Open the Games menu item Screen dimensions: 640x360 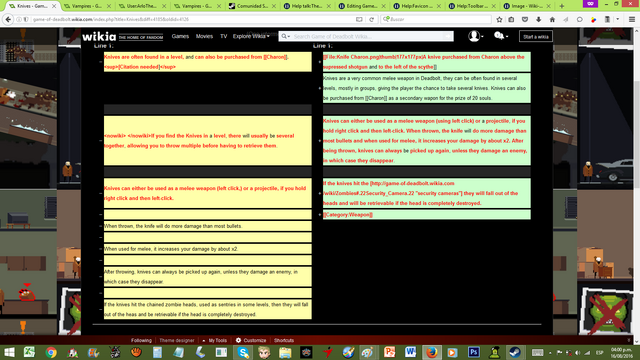(180, 36)
